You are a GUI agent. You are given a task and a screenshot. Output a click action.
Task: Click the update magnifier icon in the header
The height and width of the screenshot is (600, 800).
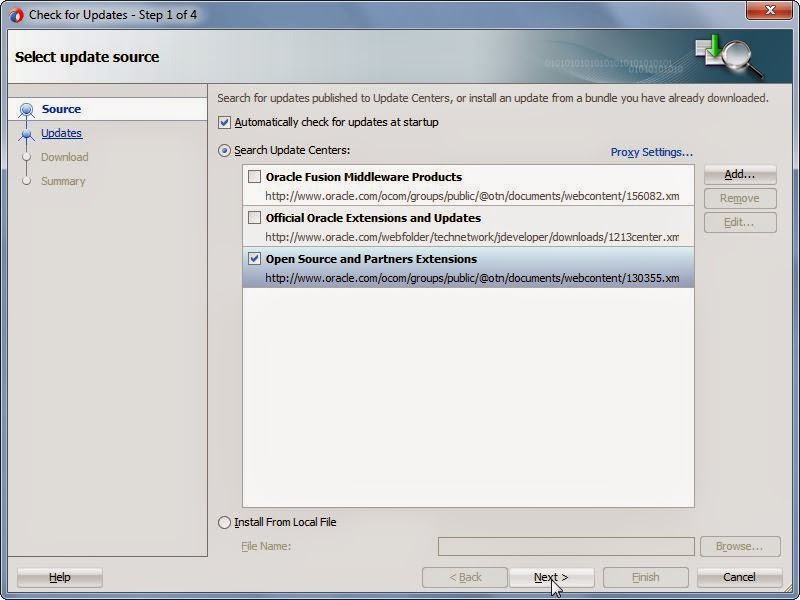730,56
